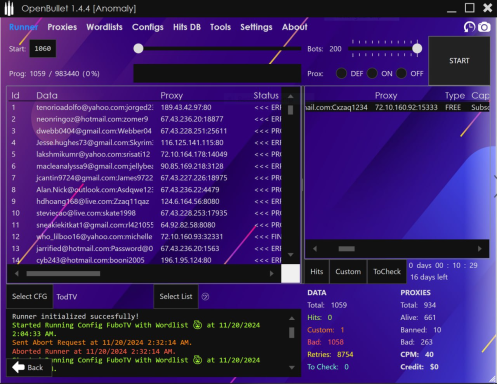Select the ON proxy mode radio button
Screen dimensions: 497x384
coord(372,73)
